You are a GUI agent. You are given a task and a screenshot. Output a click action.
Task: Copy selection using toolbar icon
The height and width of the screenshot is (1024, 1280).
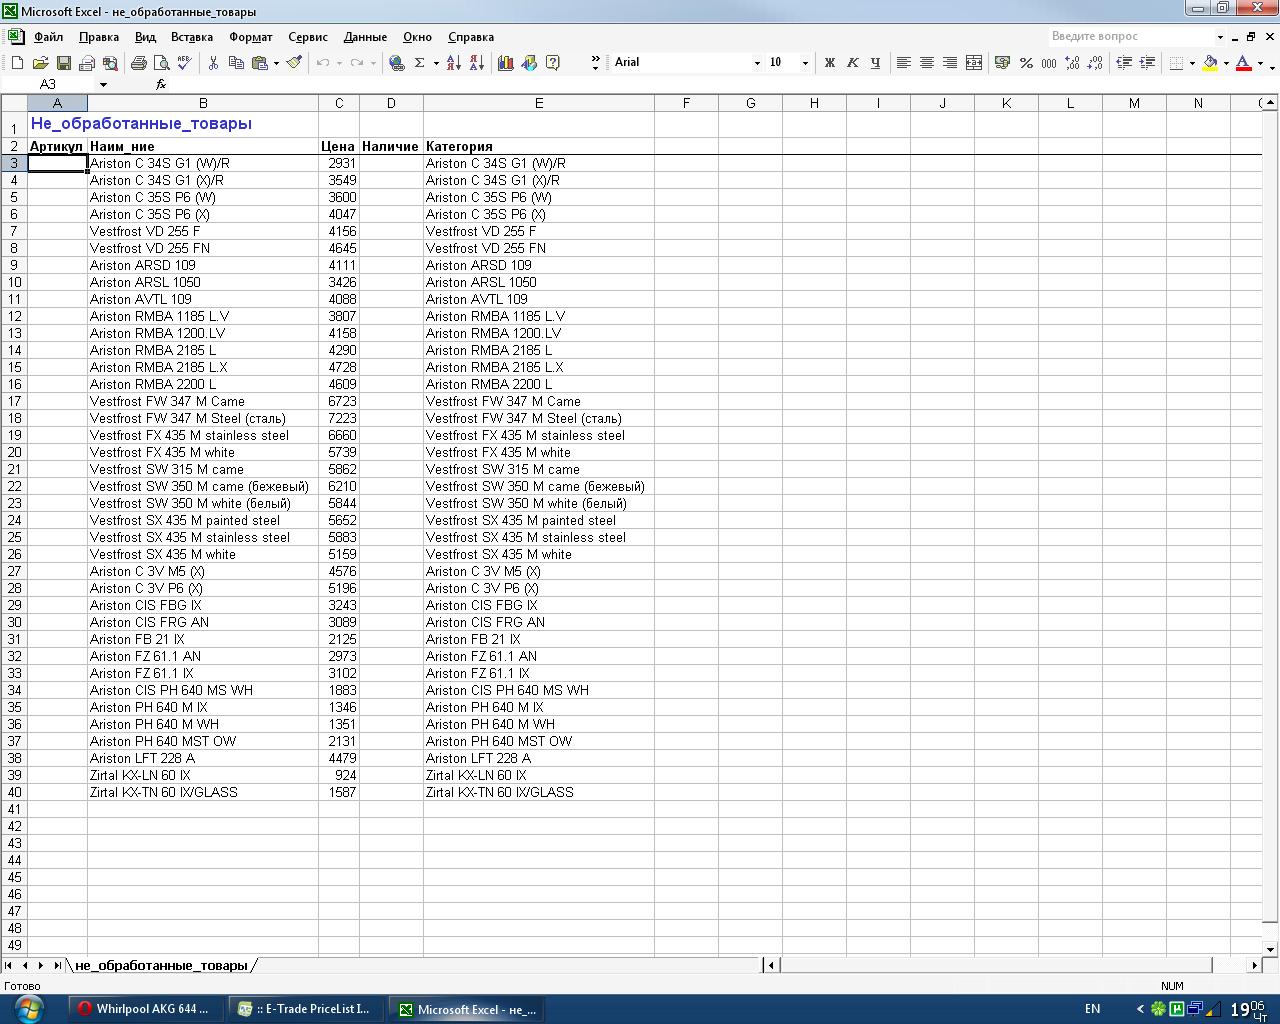236,63
